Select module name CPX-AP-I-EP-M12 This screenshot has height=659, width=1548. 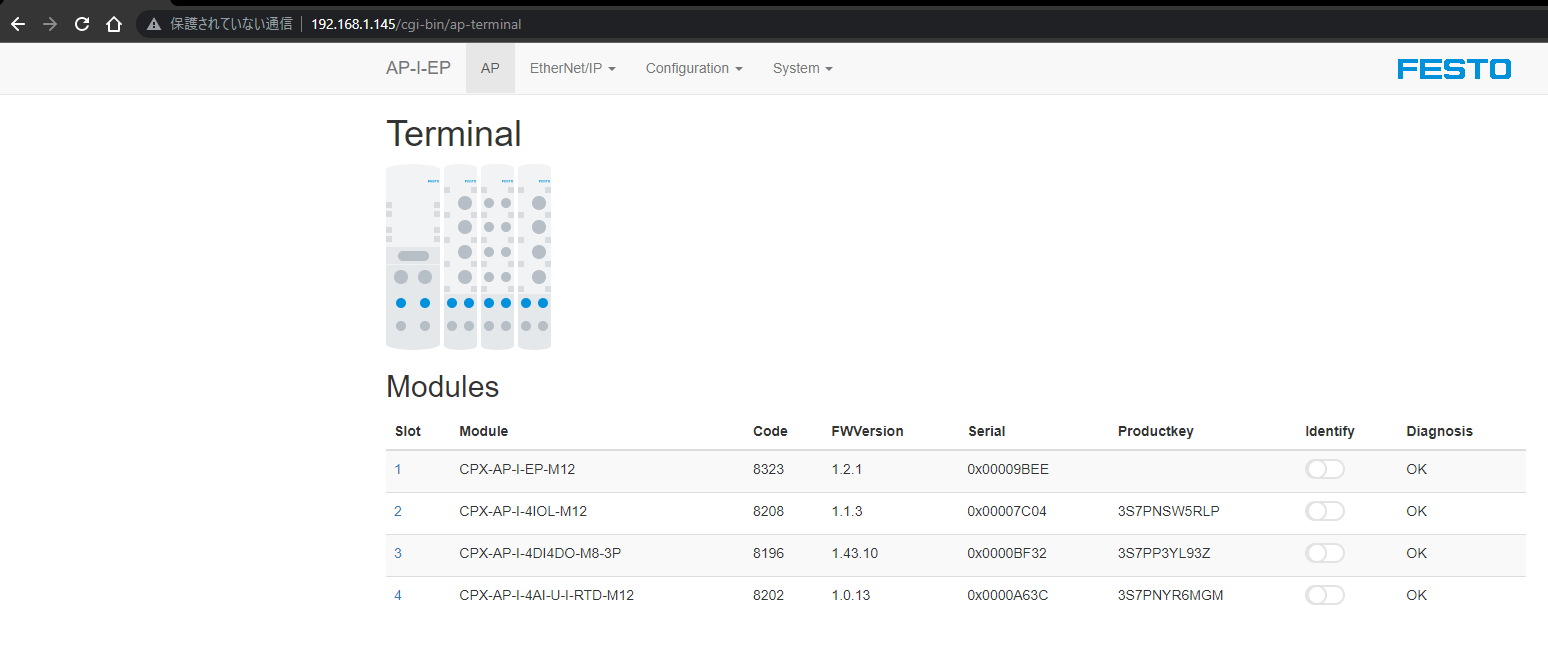point(517,469)
